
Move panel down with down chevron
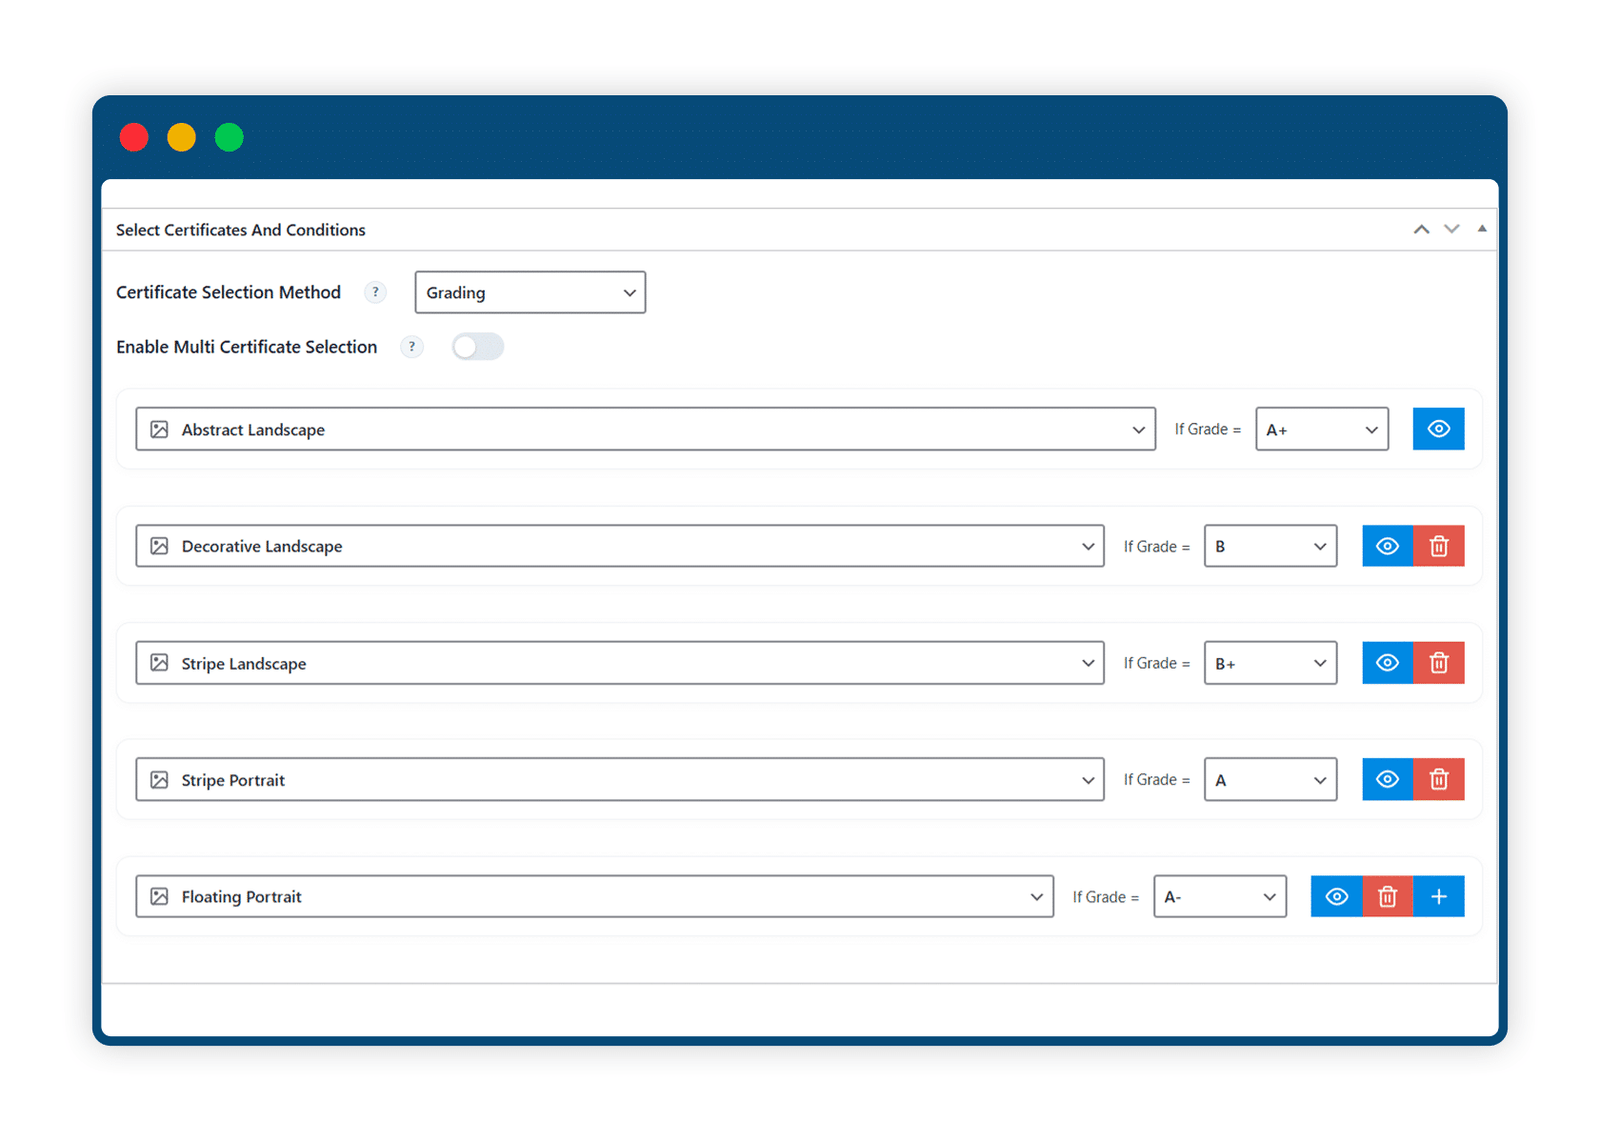point(1452,229)
